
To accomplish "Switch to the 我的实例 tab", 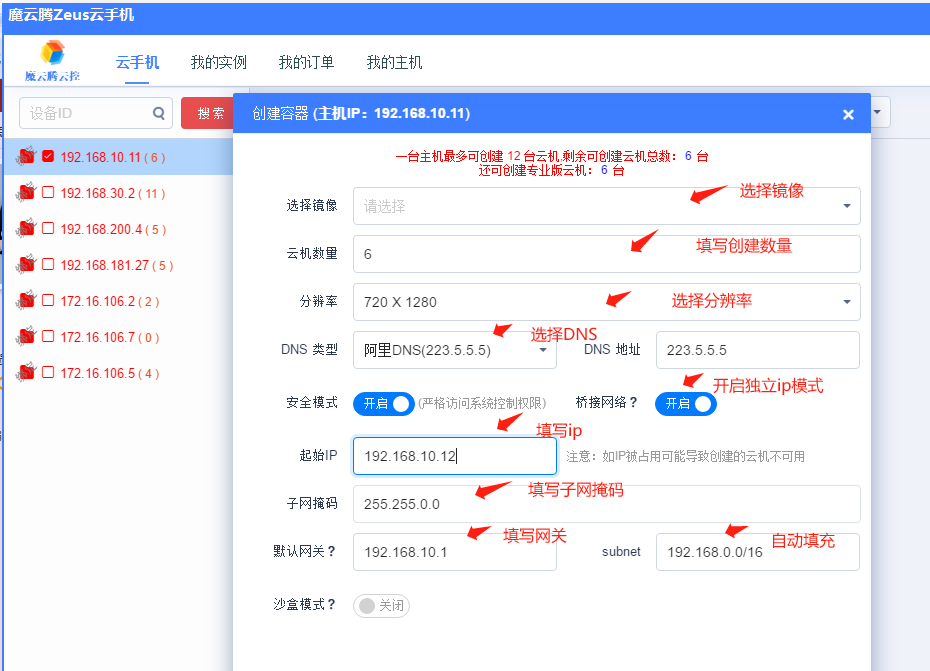I will coord(218,62).
